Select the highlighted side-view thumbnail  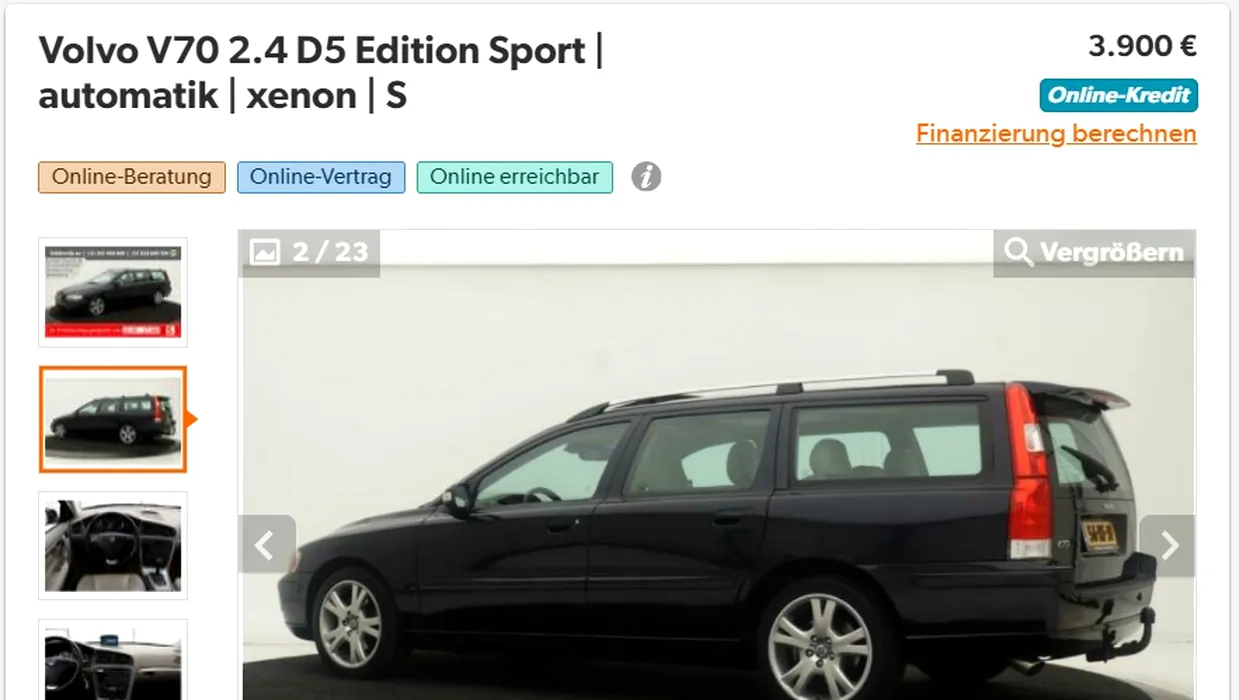pos(113,419)
